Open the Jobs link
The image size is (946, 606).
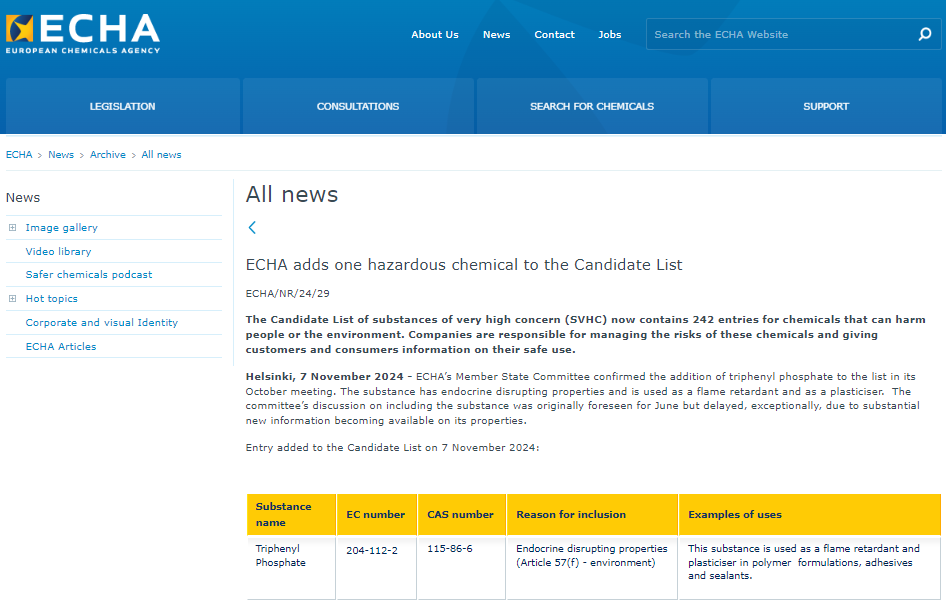point(609,34)
